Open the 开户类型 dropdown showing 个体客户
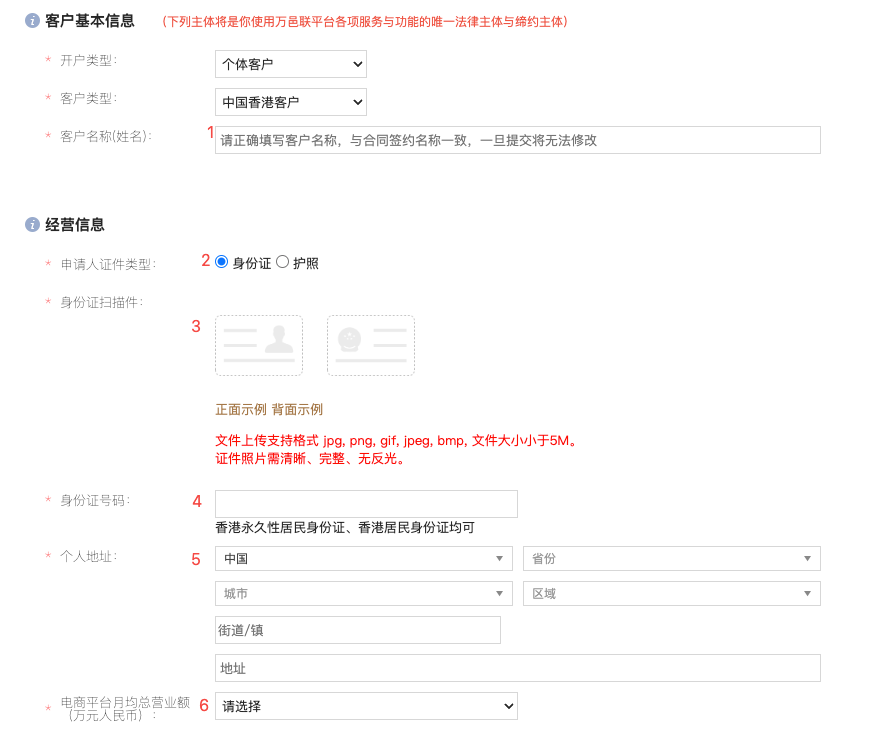 (x=291, y=64)
